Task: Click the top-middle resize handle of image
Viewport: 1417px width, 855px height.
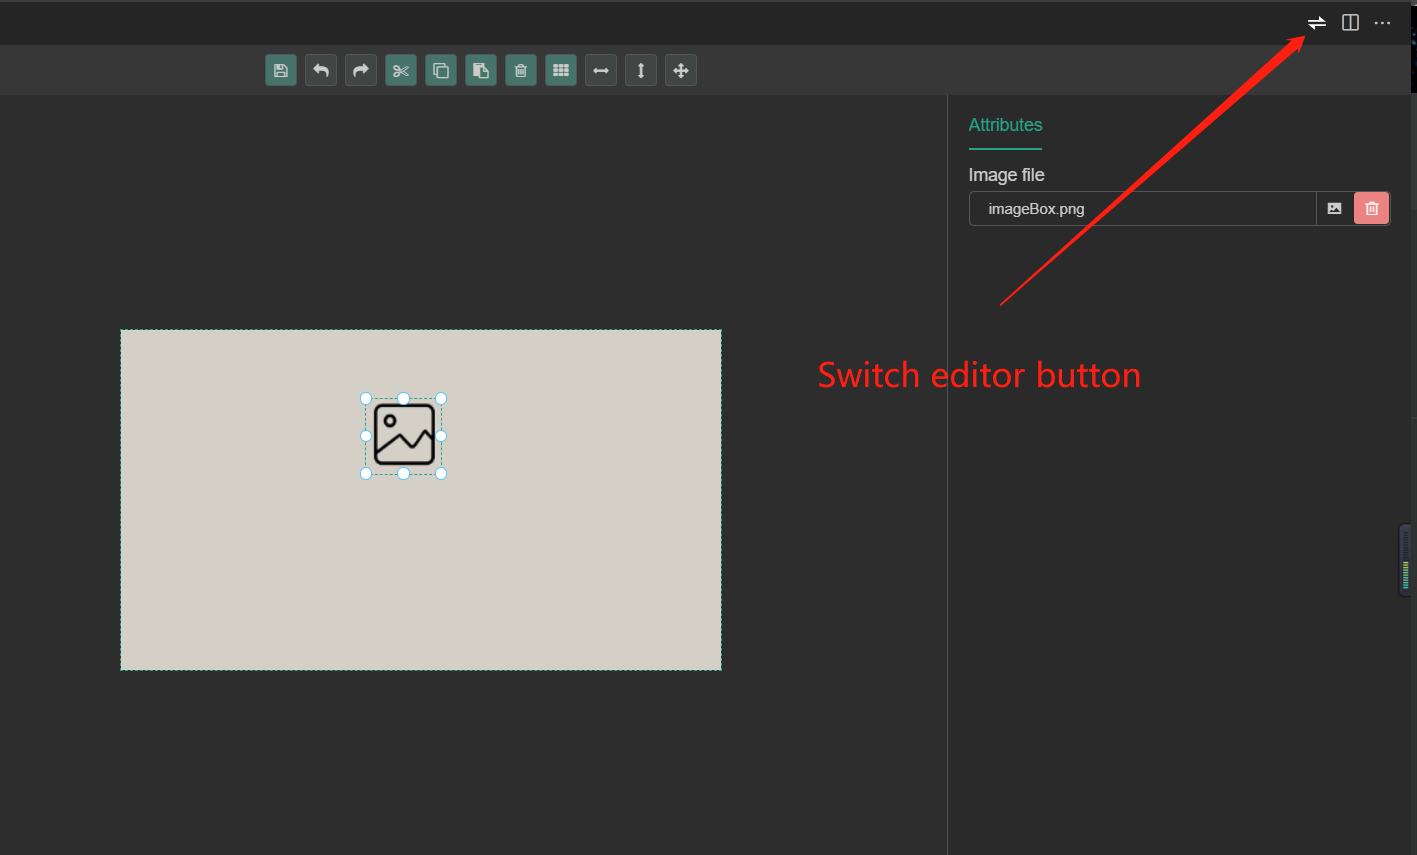Action: tap(404, 398)
